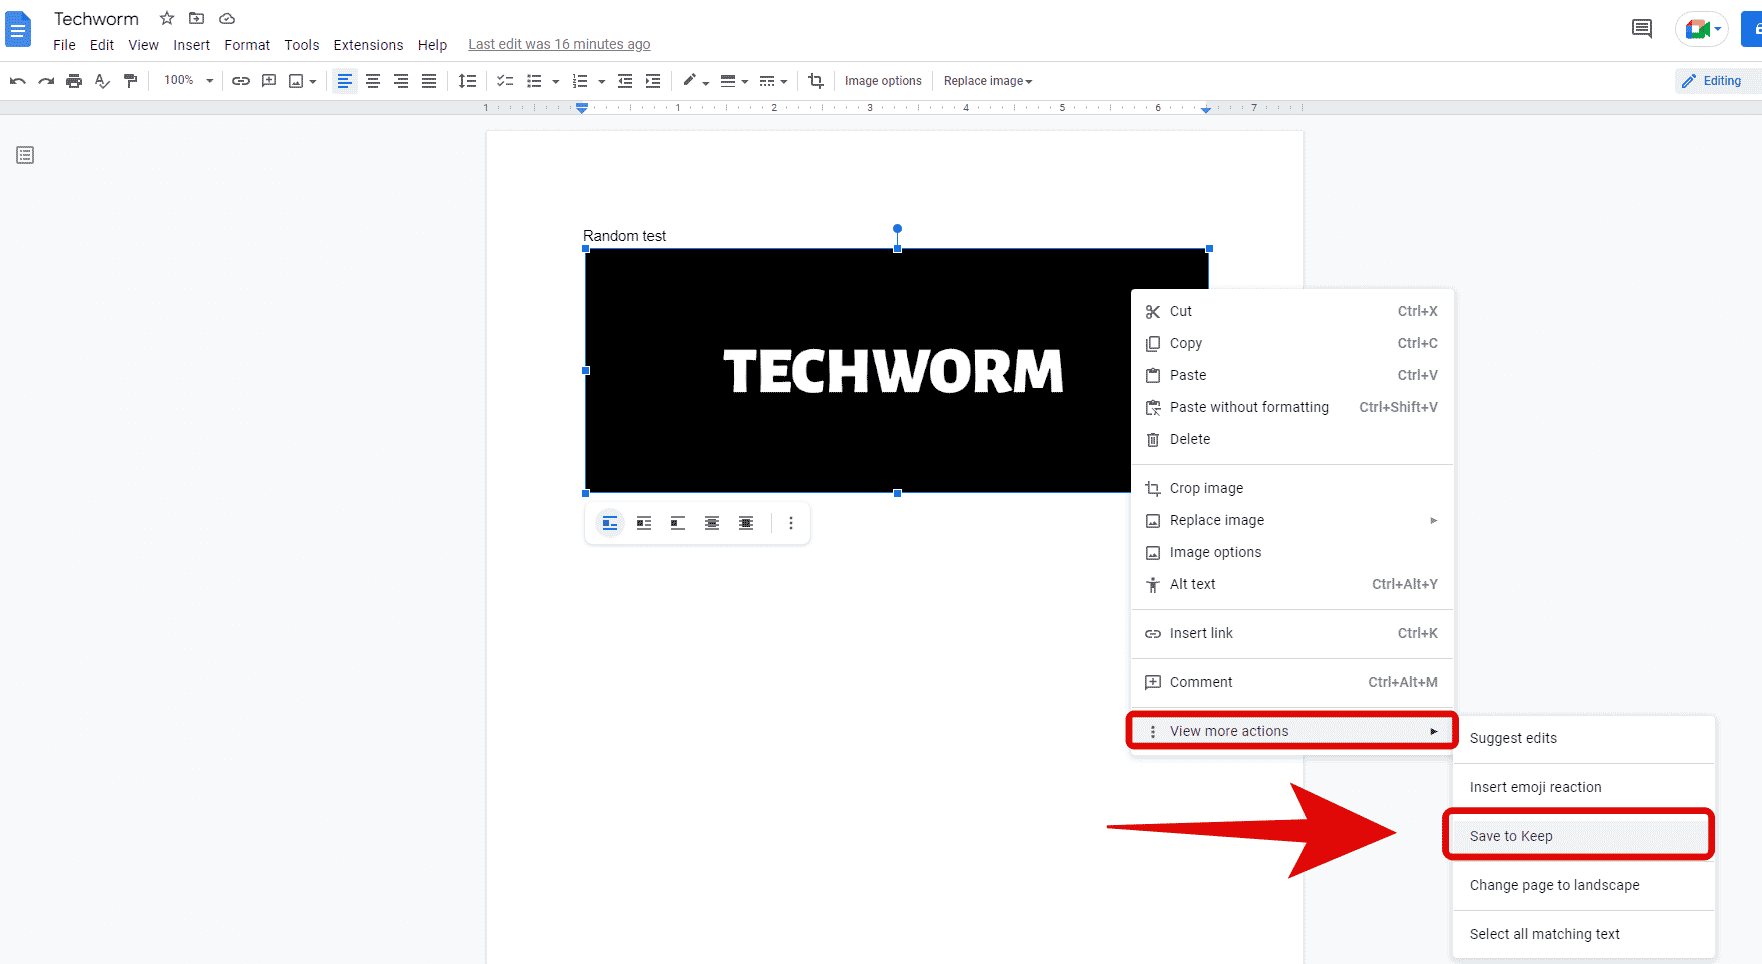Expand Replace image submenu in context menu
1762x964 pixels.
[1292, 520]
